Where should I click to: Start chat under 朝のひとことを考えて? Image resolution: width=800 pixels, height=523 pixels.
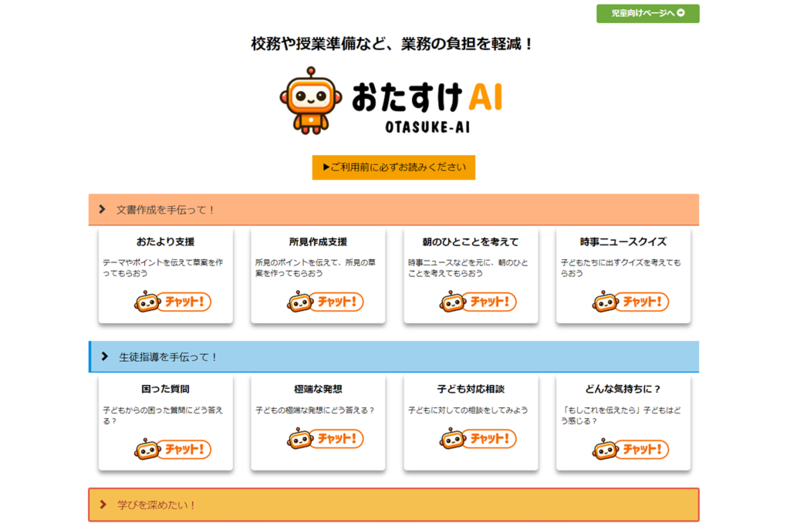pyautogui.click(x=477, y=301)
